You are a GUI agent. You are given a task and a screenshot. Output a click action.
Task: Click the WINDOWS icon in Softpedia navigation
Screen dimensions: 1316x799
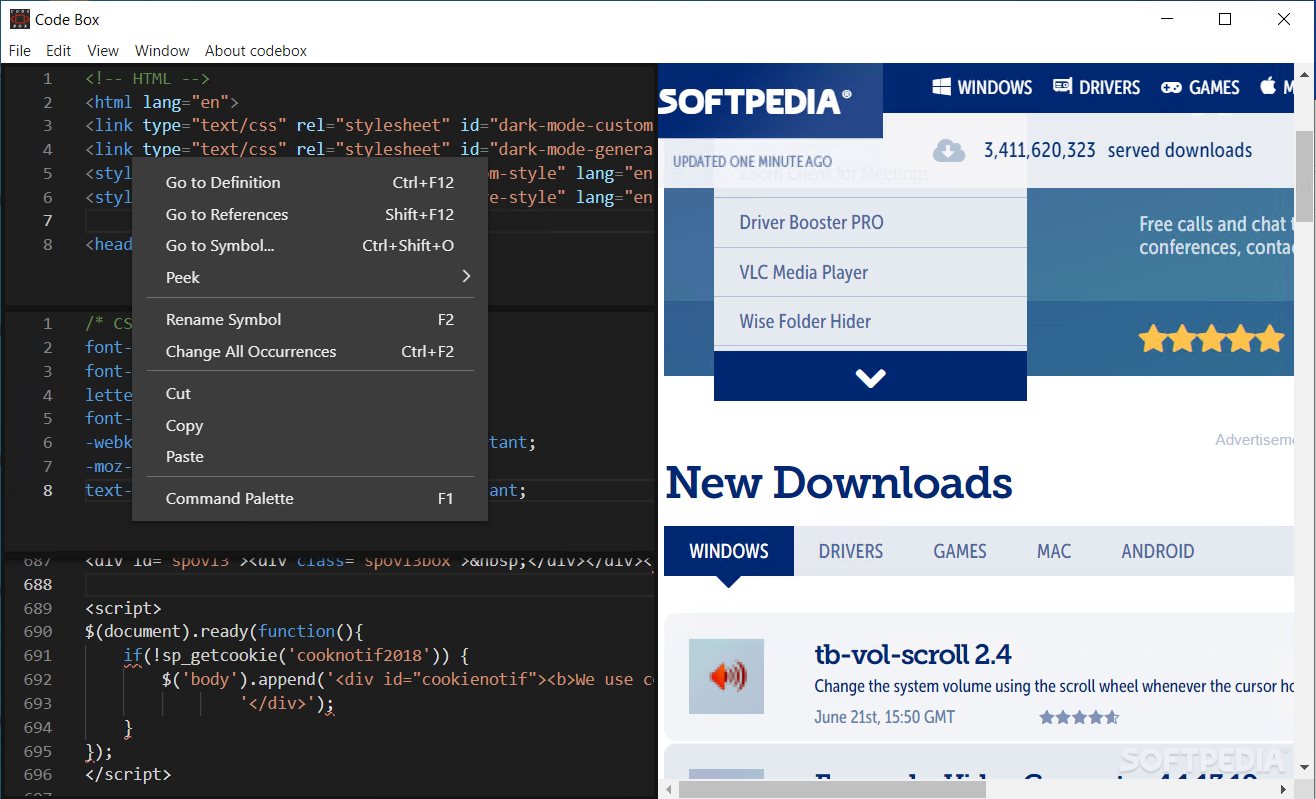click(940, 87)
